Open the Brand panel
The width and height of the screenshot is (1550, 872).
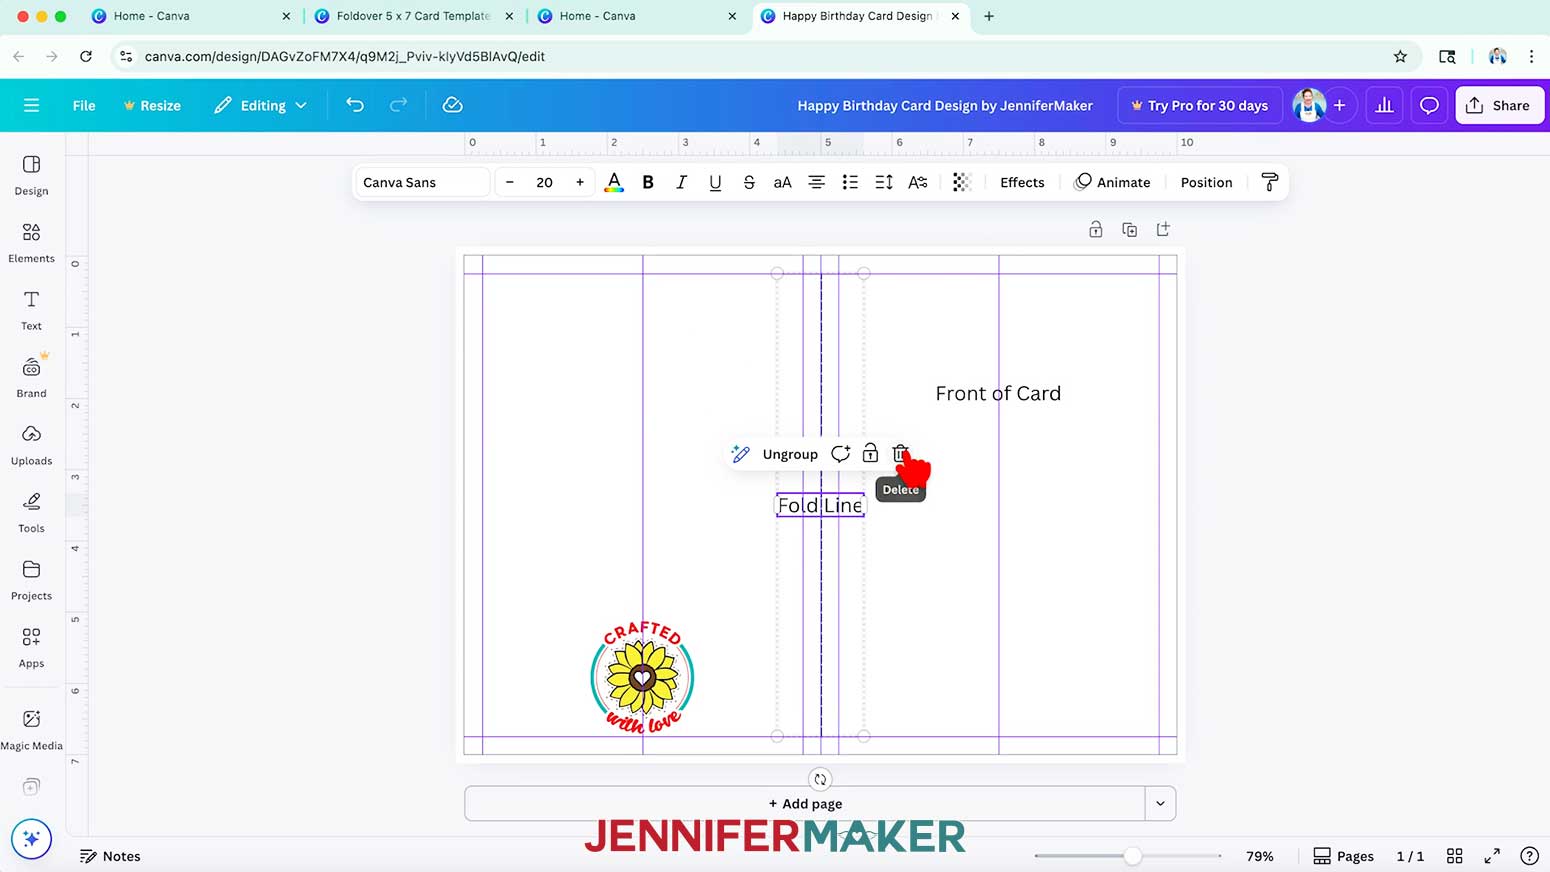pos(31,377)
